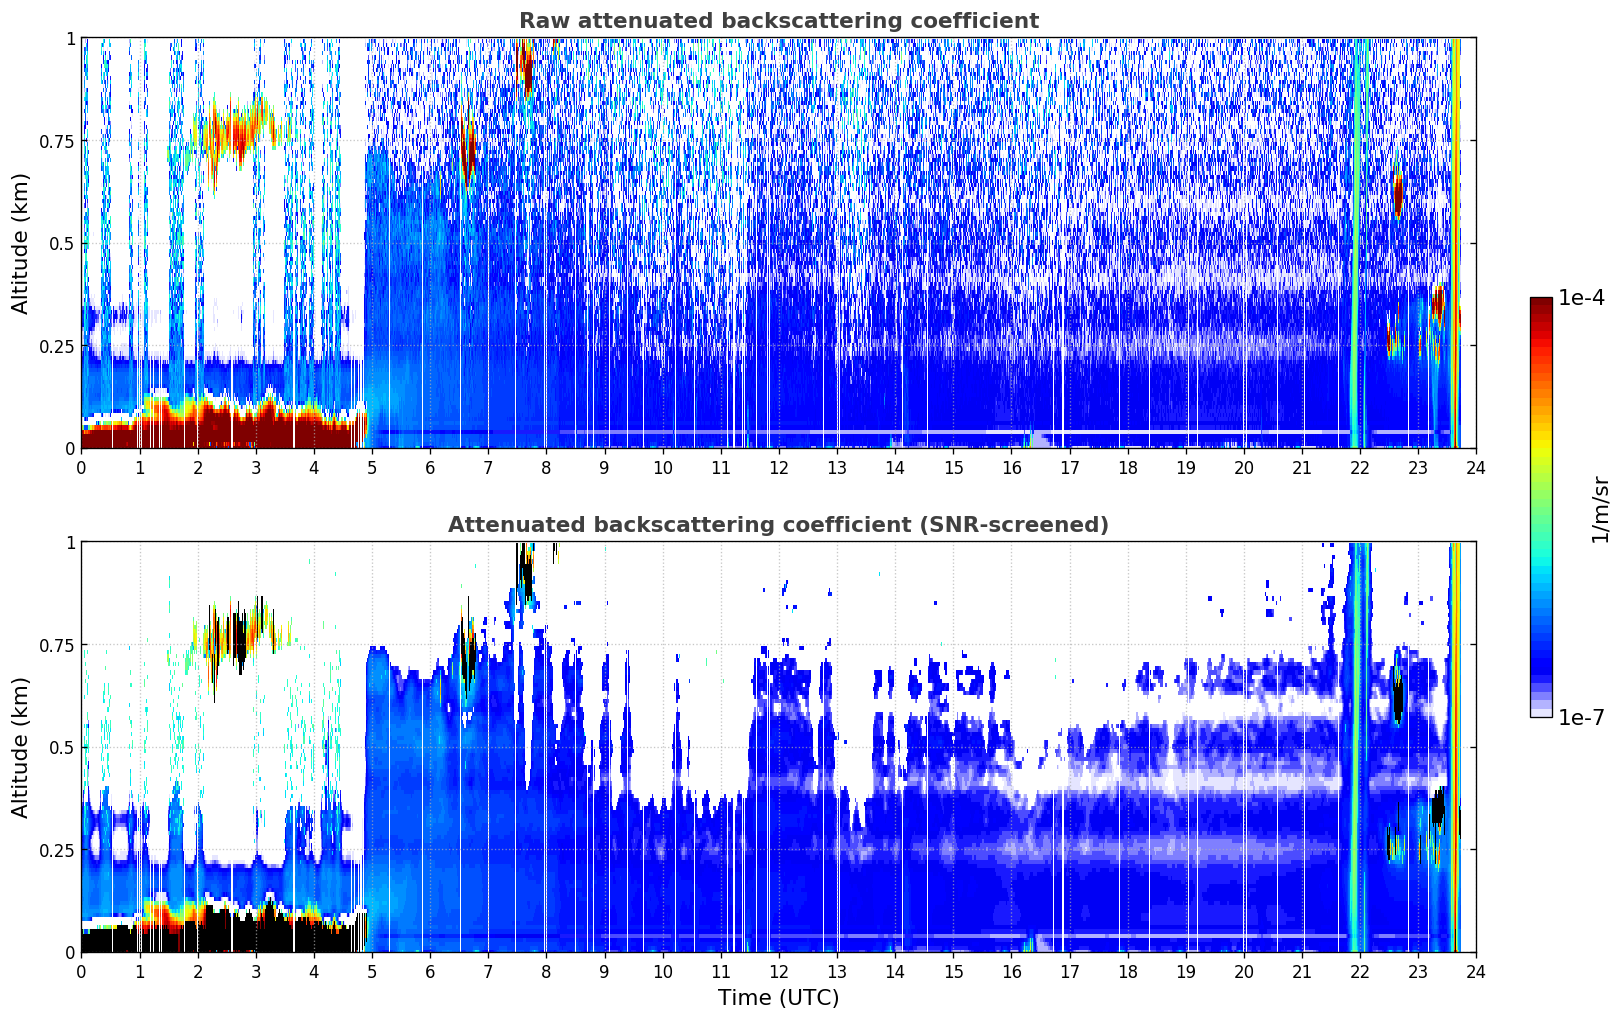Click the 12 hour tick on bottom axis
The height and width of the screenshot is (1020, 1621).
pyautogui.click(x=779, y=971)
